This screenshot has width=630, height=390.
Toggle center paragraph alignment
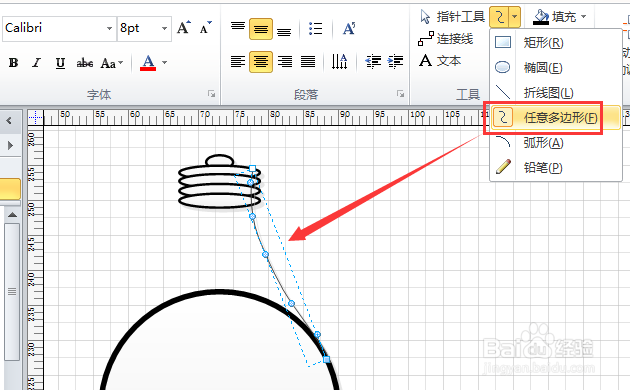point(261,62)
